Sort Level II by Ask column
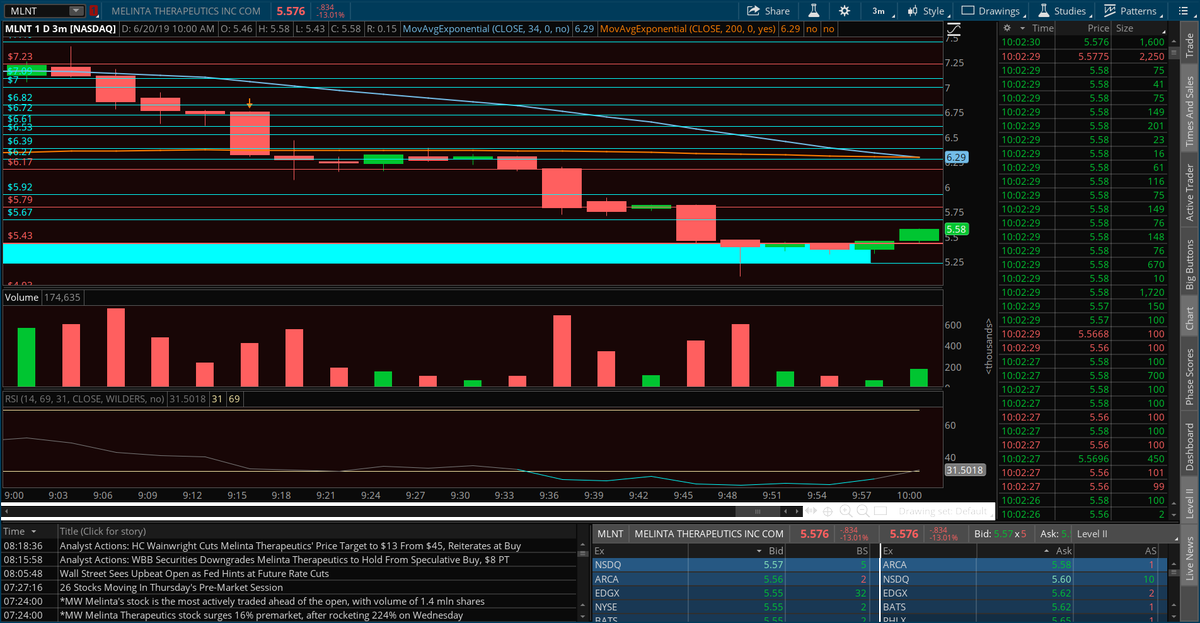 coord(1063,550)
